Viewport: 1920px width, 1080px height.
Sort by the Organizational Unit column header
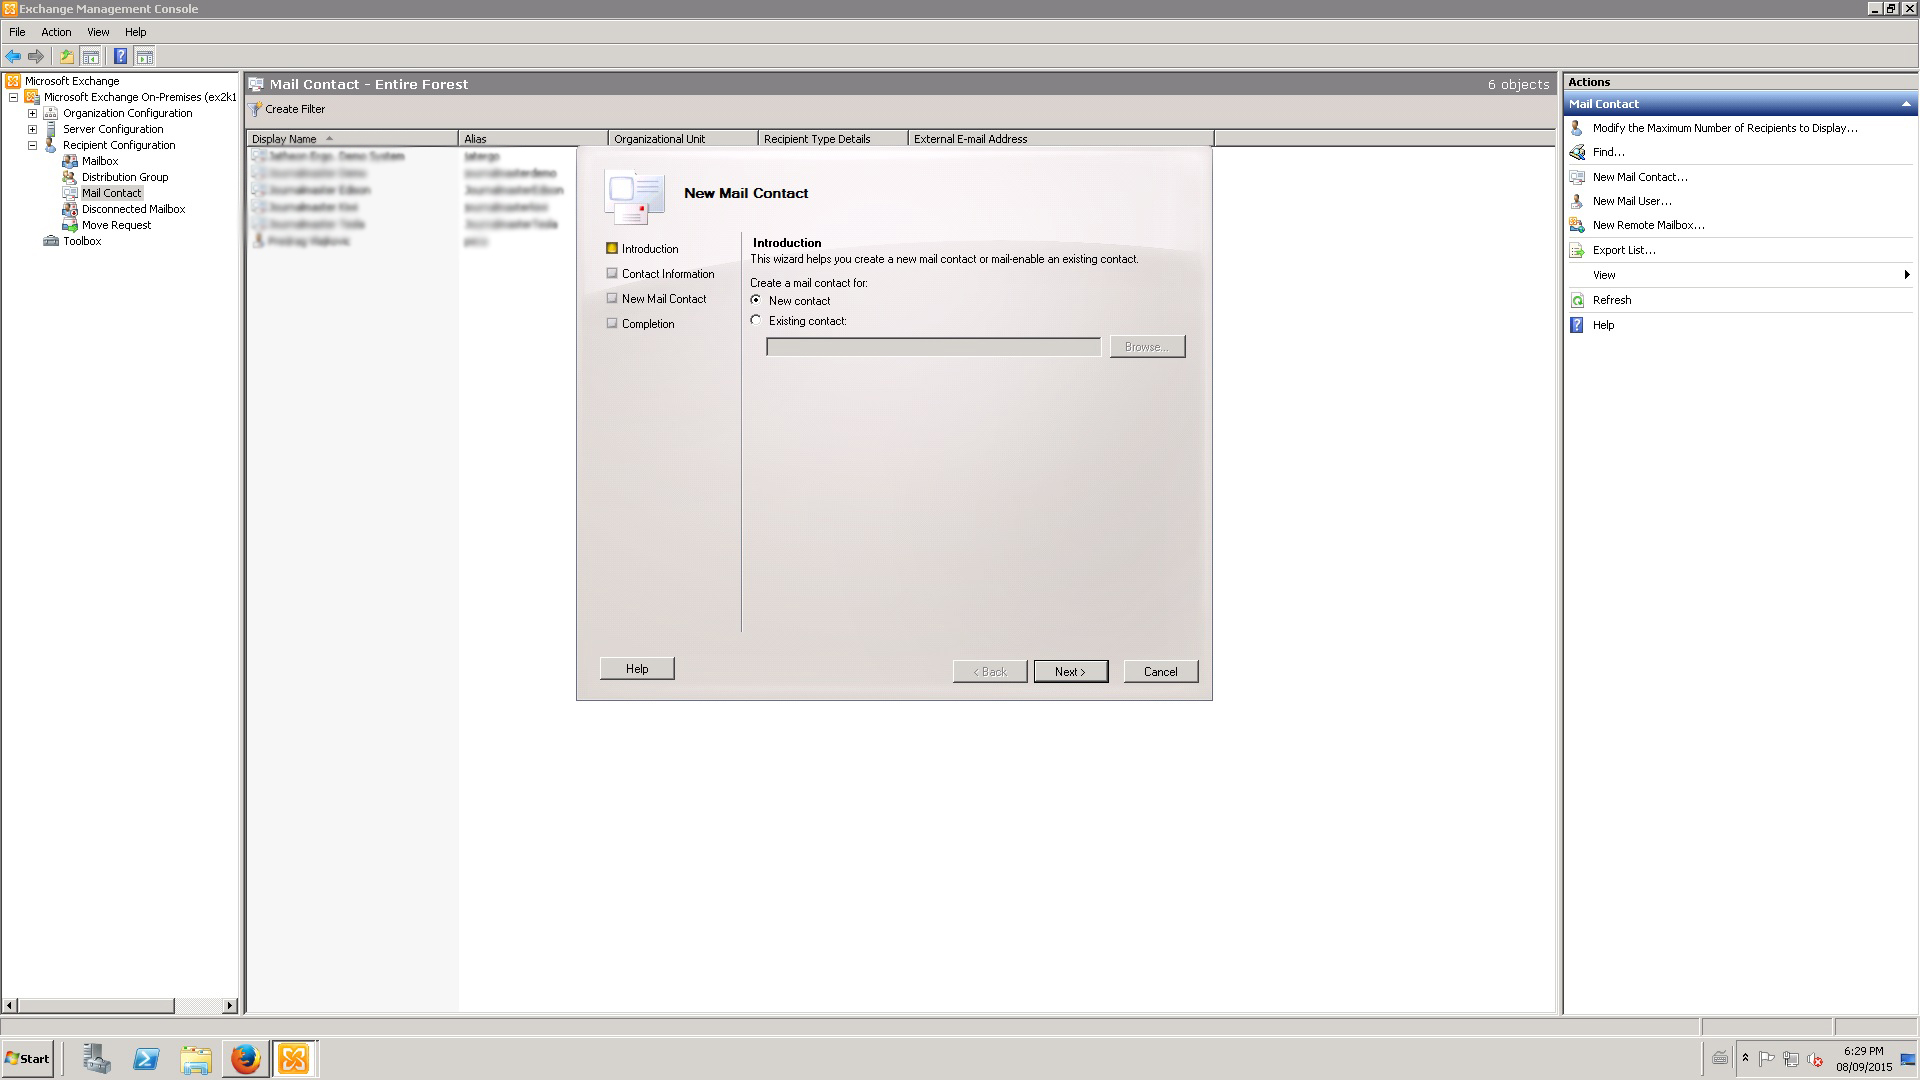(683, 139)
